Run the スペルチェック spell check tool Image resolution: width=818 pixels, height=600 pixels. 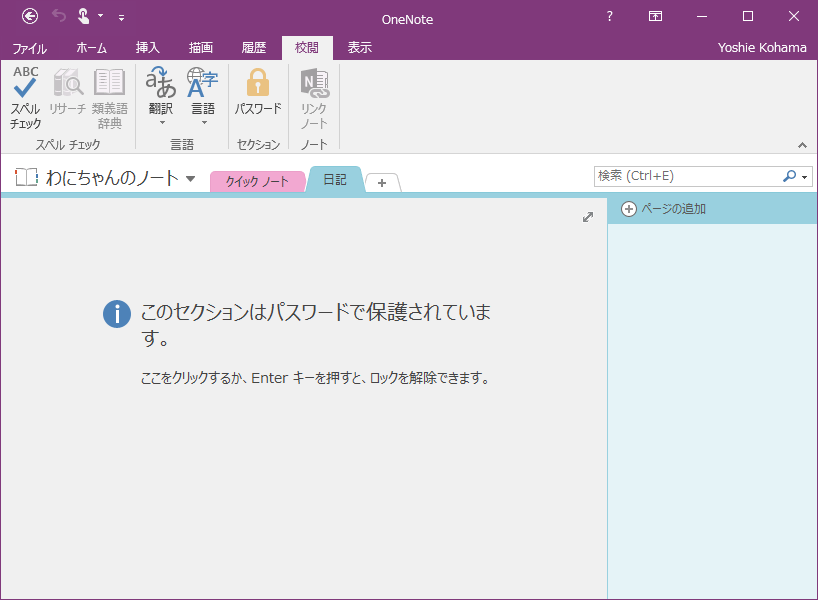[x=24, y=95]
